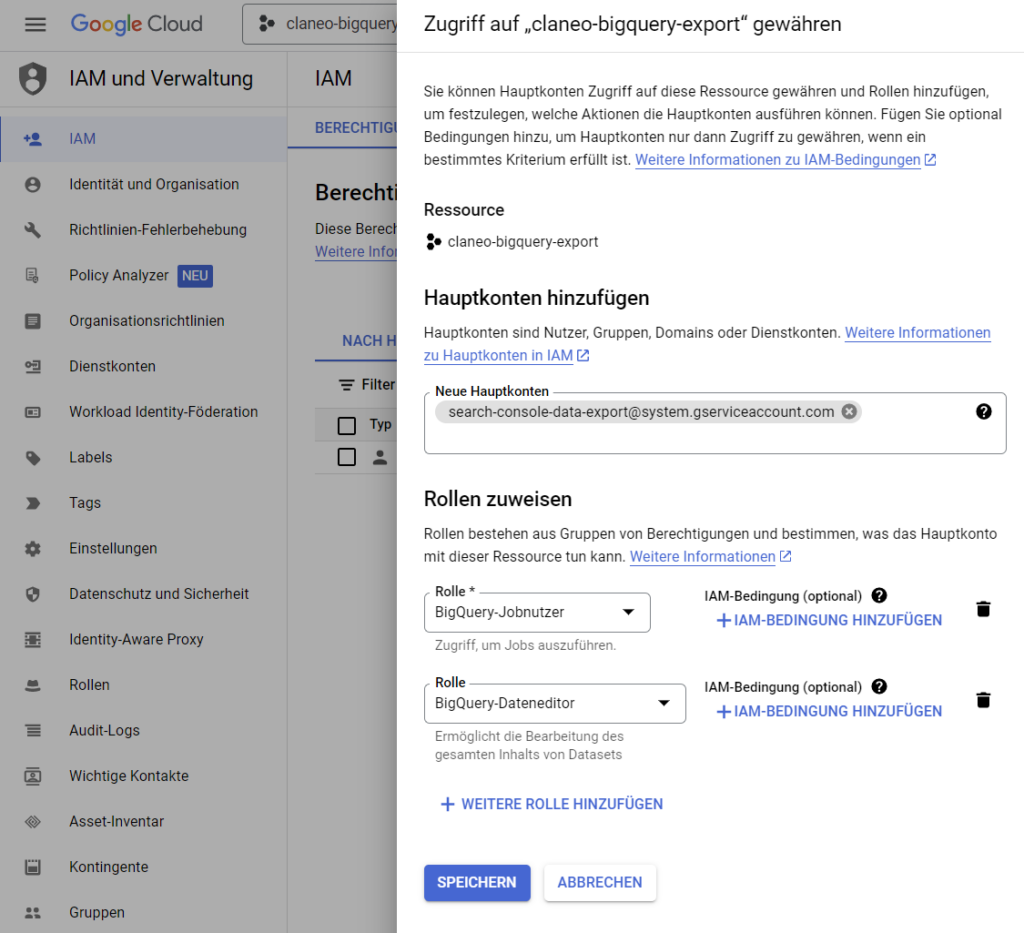
Task: Click help icon beside Dateneditor IAM-Bedingung
Action: pyautogui.click(x=880, y=687)
